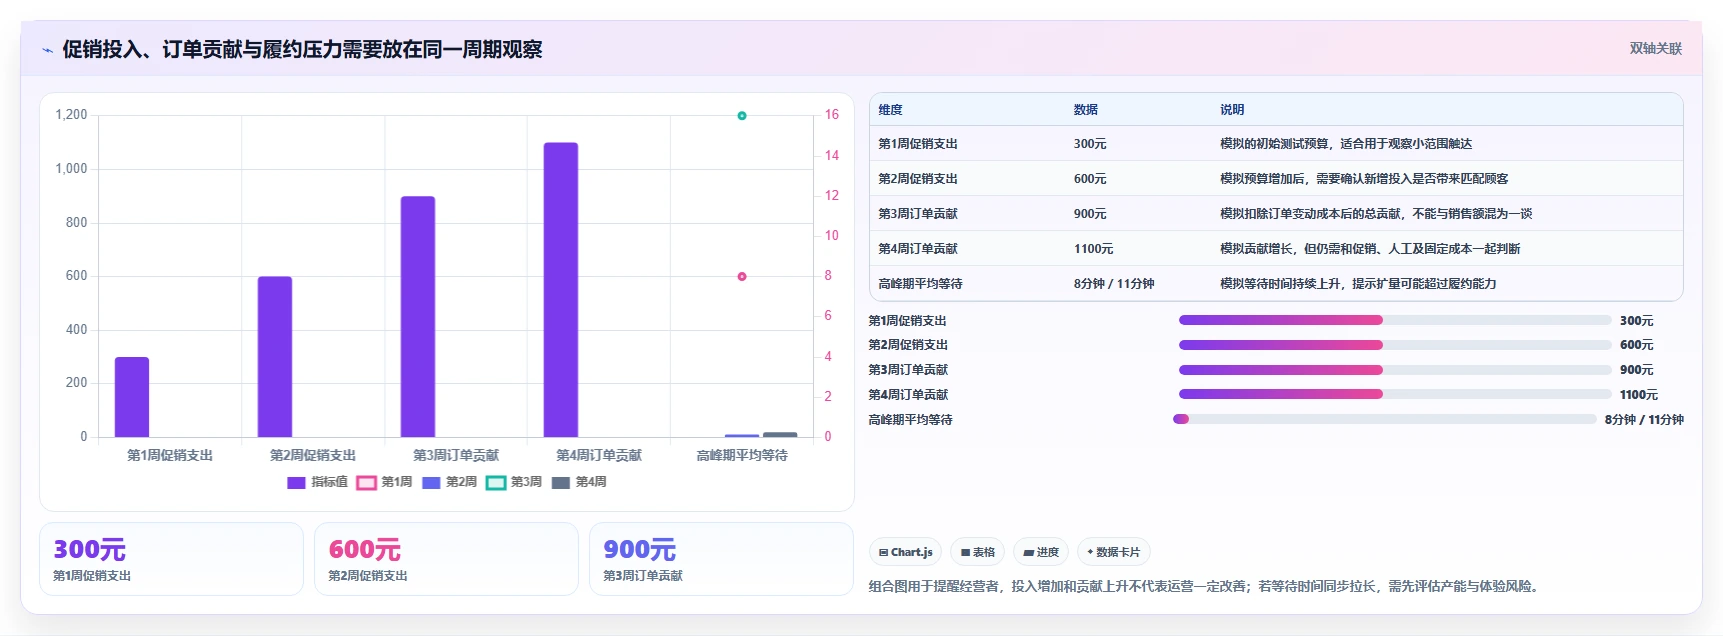This screenshot has height=636, width=1723.
Task: Click the 1100元 value beside progress bar
Action: 1639,395
